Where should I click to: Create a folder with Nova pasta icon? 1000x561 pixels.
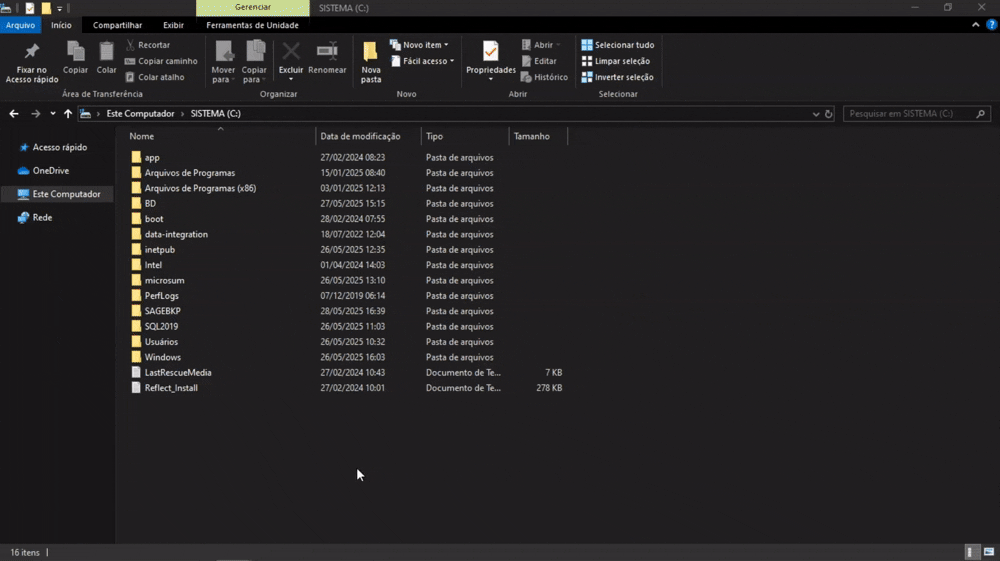pos(370,52)
